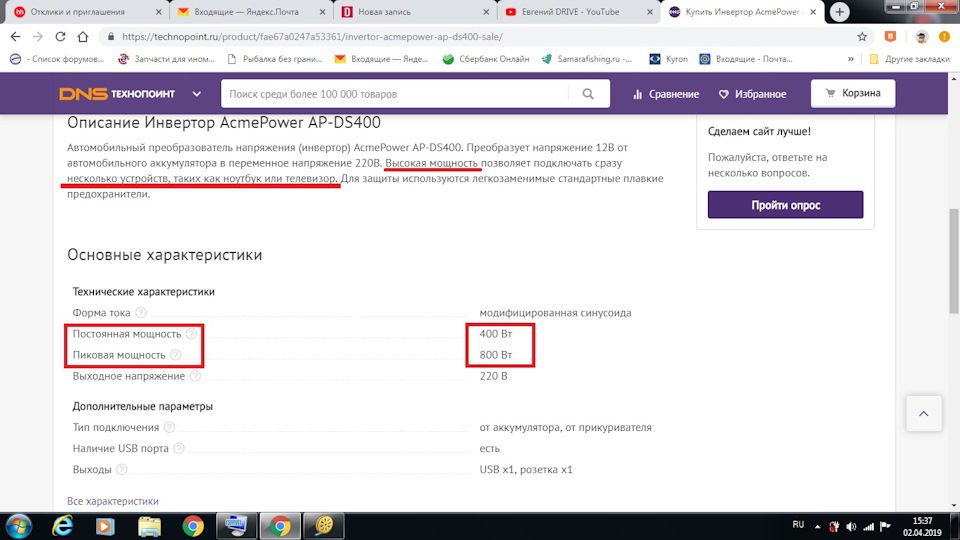The height and width of the screenshot is (540, 960).
Task: Click the scroll-to-top arrow button
Action: click(924, 414)
